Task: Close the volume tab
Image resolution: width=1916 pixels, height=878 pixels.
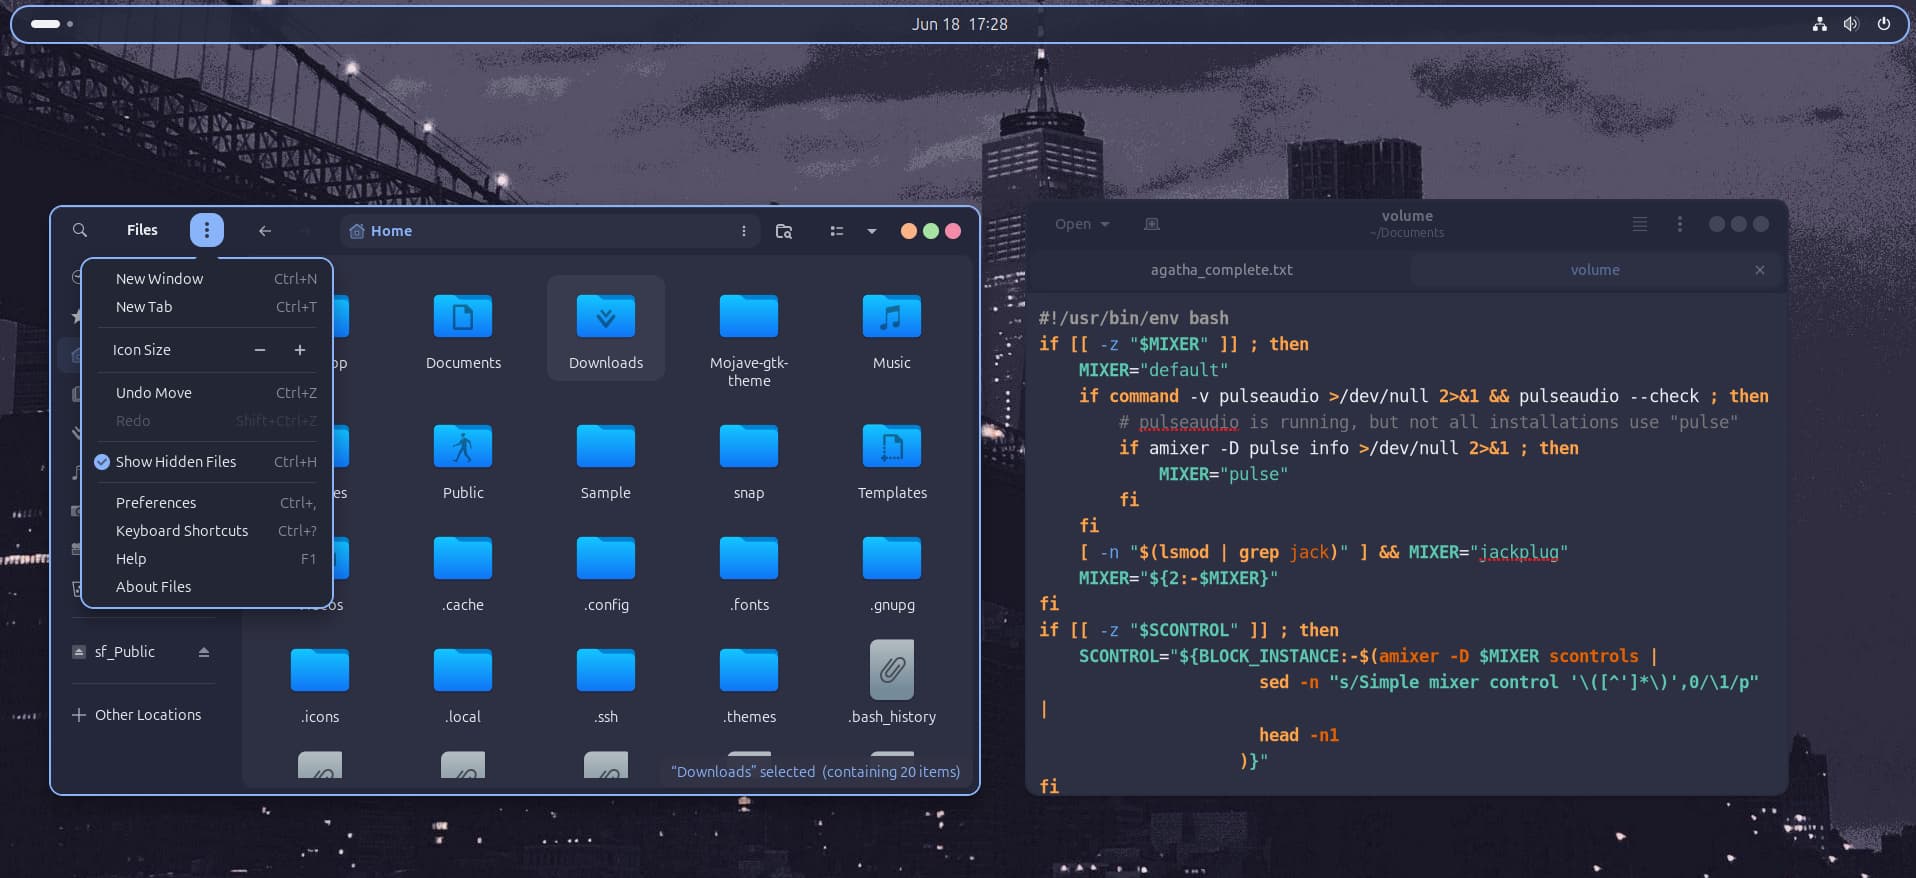Action: coord(1760,270)
